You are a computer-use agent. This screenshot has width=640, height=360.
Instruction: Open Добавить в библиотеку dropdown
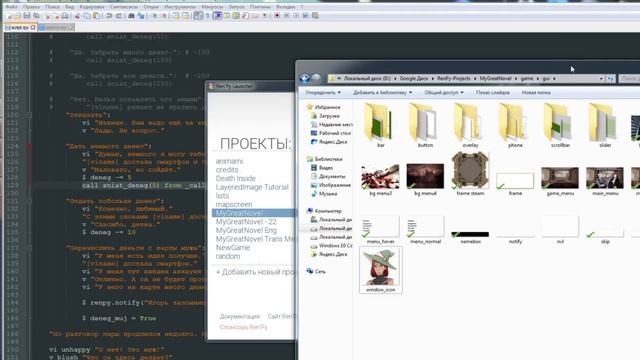382,93
